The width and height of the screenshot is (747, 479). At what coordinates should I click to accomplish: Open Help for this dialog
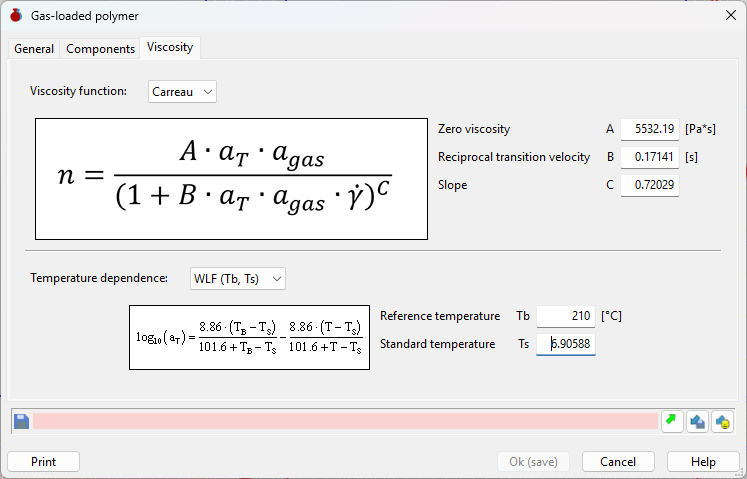coord(703,461)
